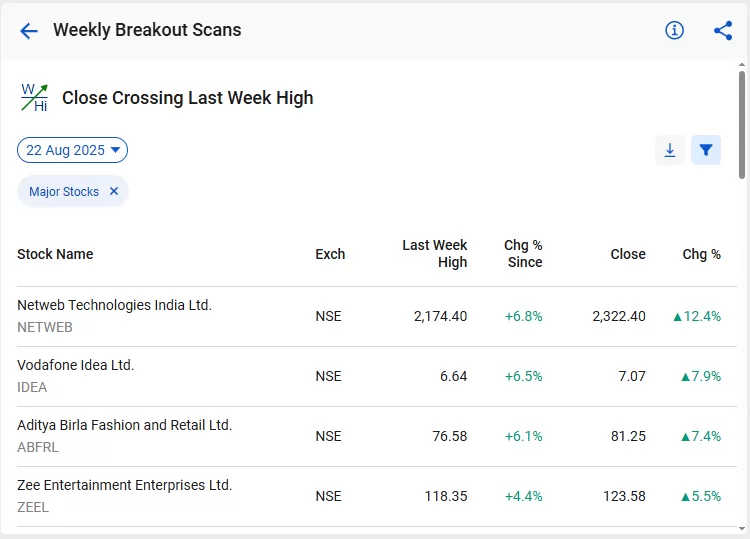The image size is (750, 539).
Task: Click Vodafone Idea last week high 6.64
Action: point(453,376)
